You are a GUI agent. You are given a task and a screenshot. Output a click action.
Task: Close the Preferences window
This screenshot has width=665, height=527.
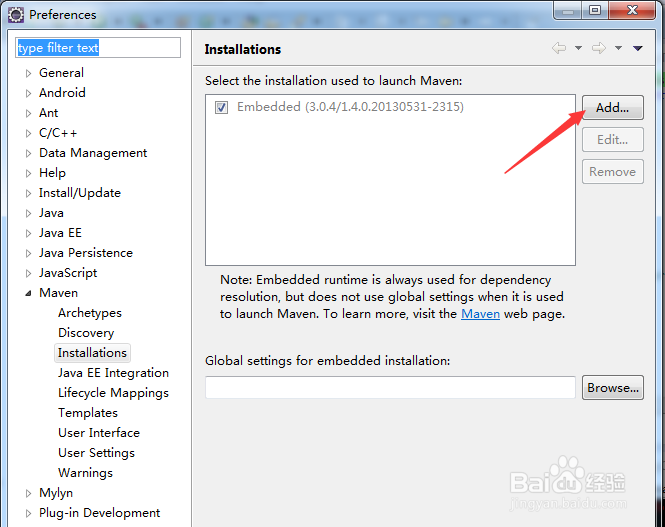(x=632, y=10)
